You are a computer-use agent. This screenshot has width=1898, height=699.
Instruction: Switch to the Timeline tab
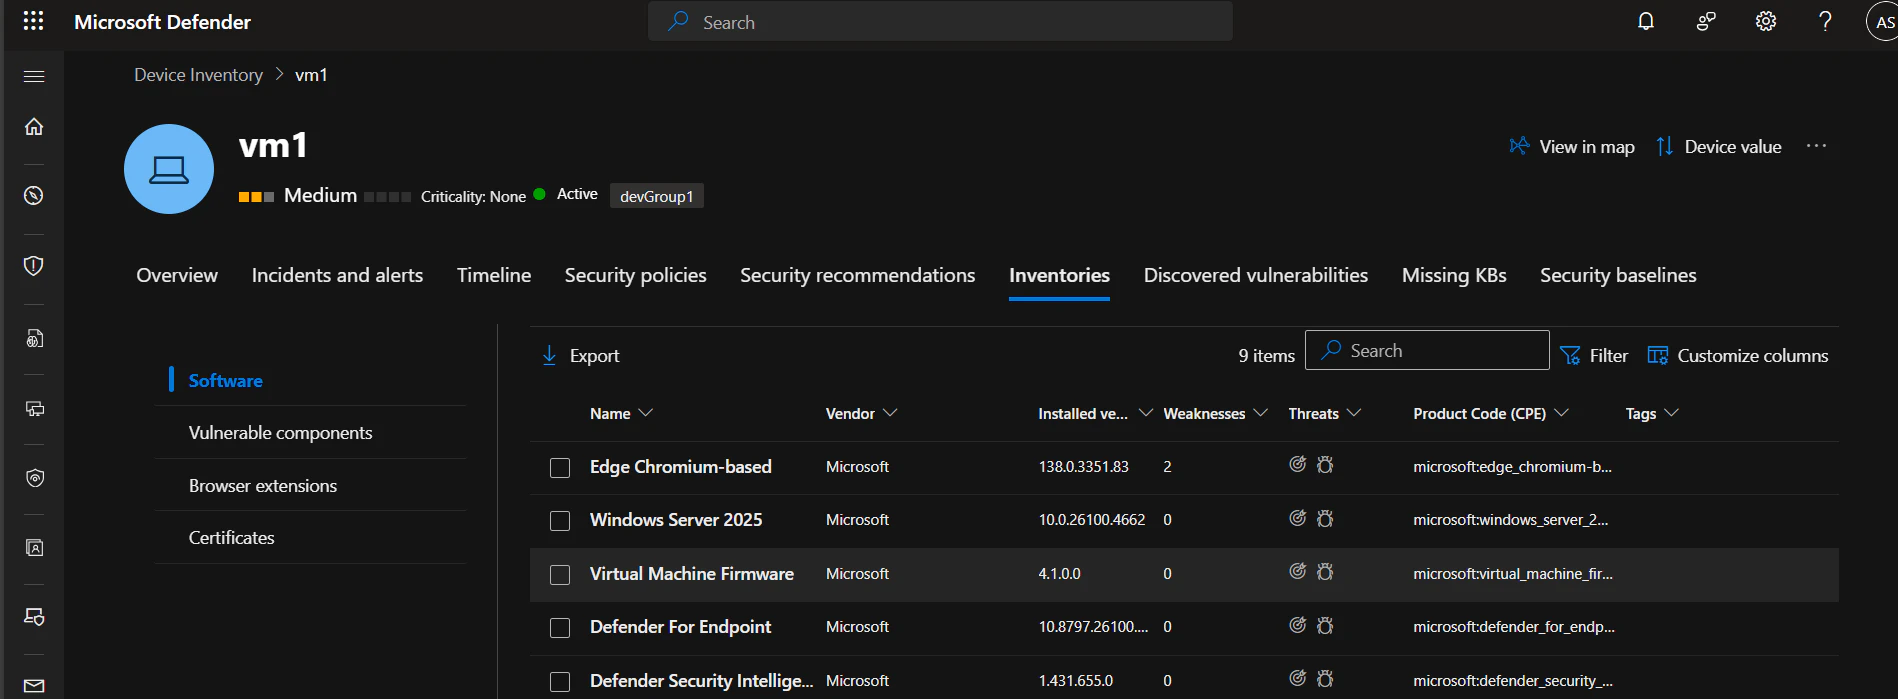tap(494, 275)
